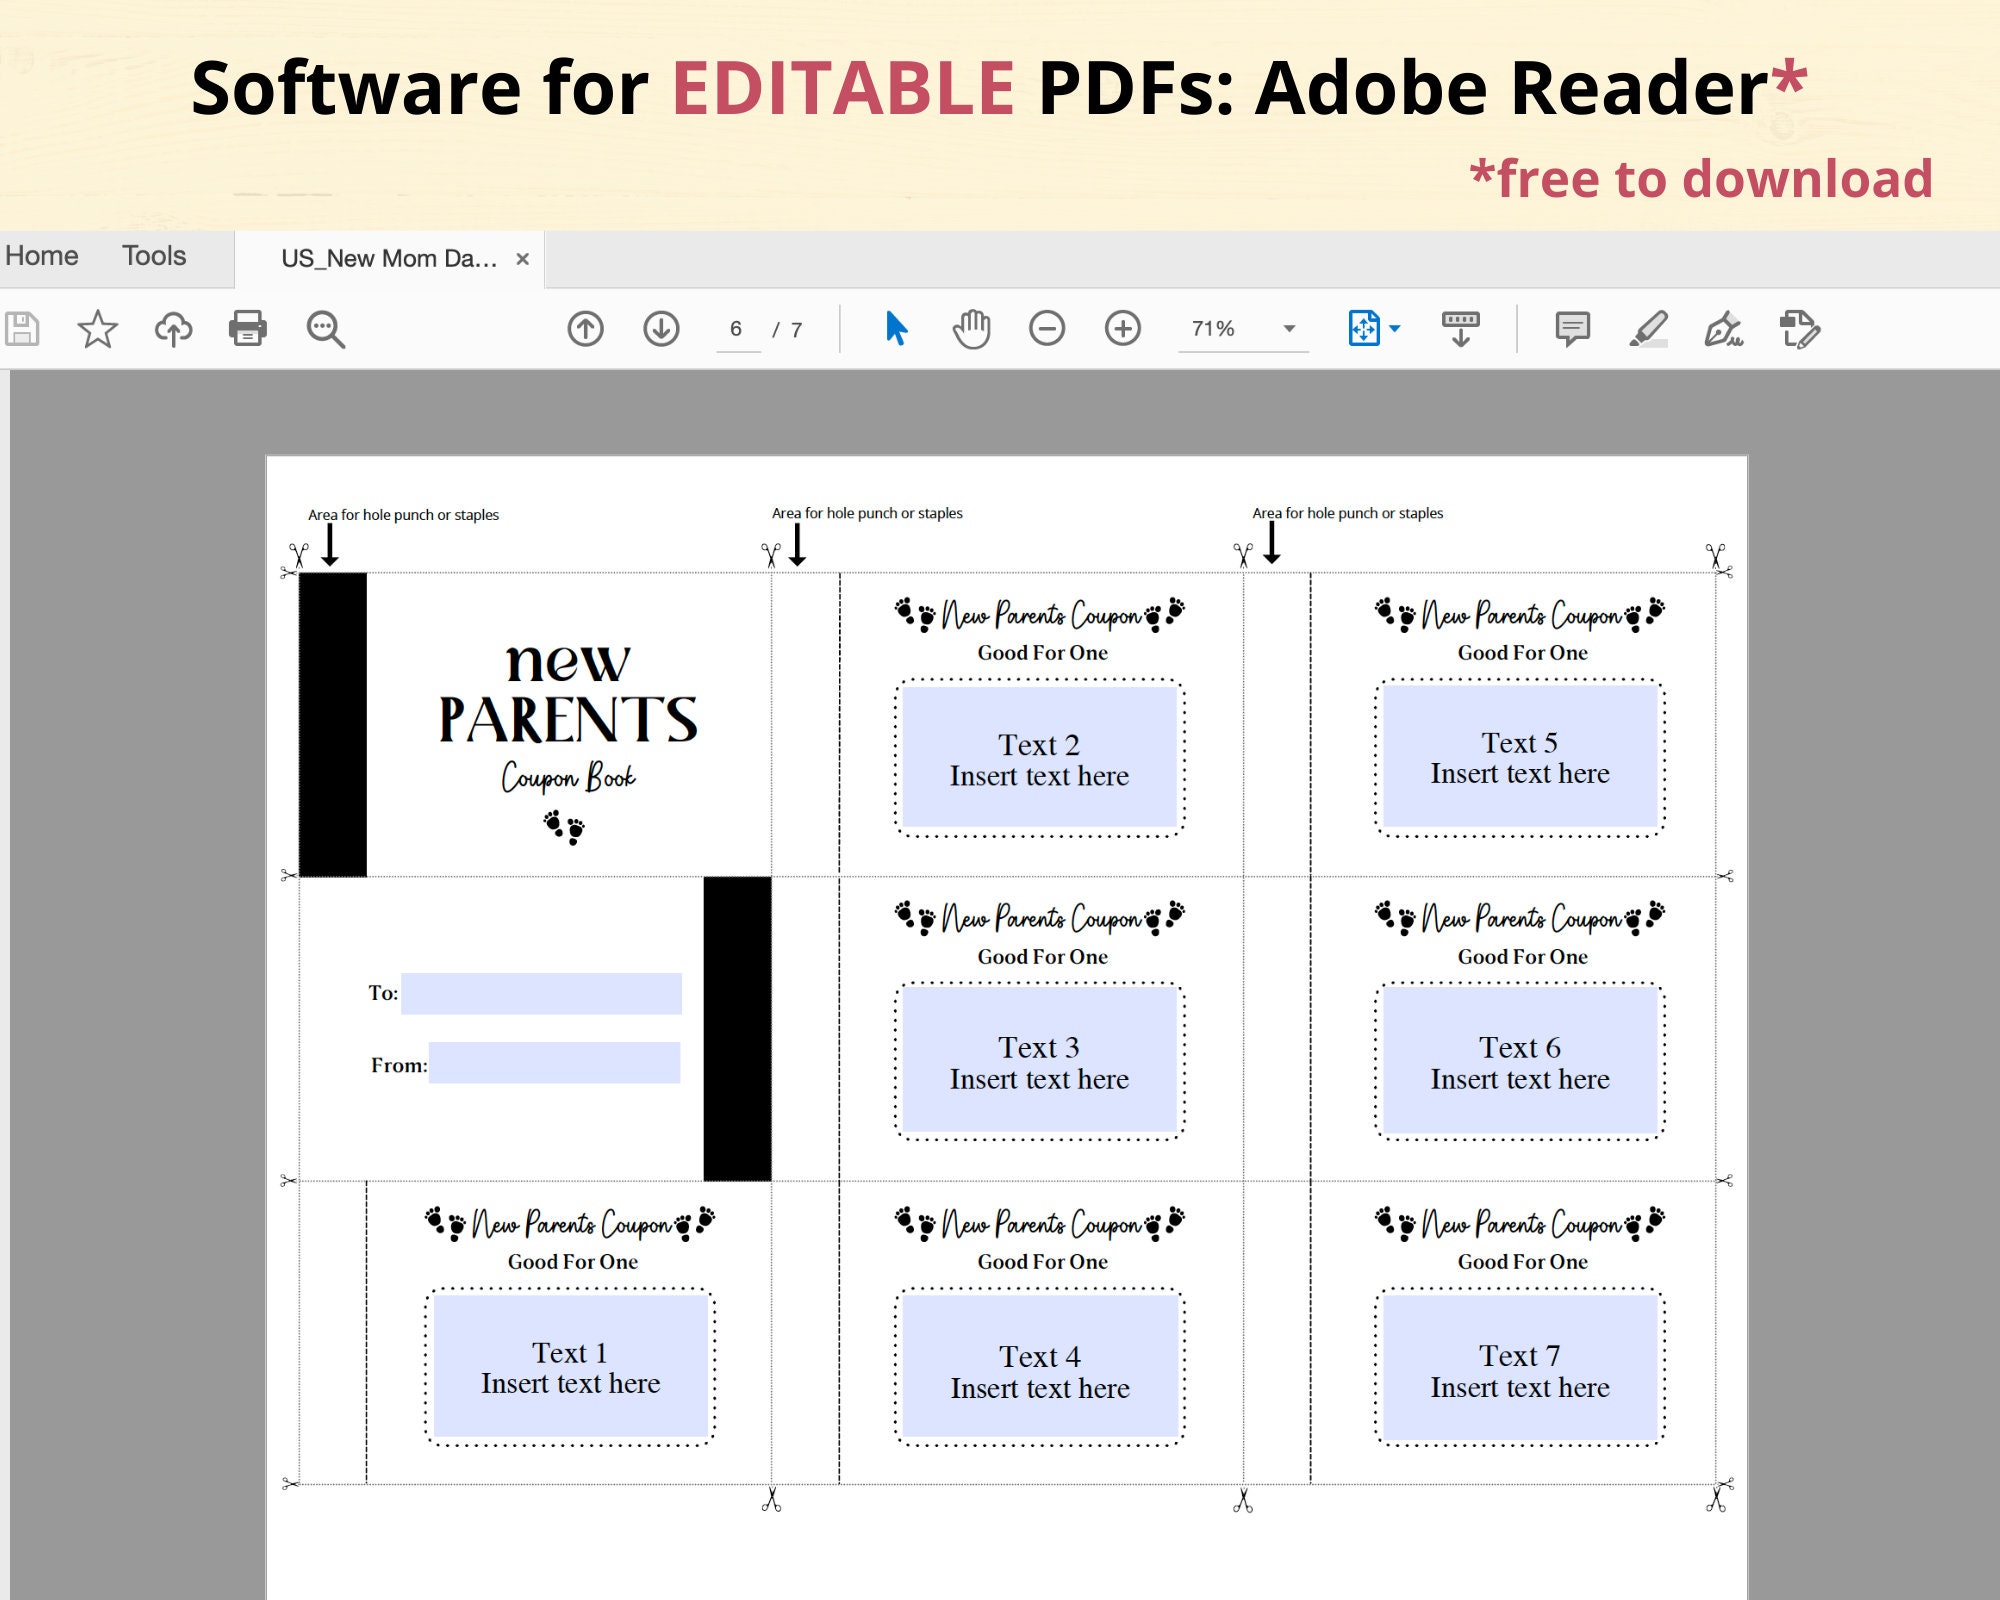Close the US_New Mom Da... tab

coord(522,259)
